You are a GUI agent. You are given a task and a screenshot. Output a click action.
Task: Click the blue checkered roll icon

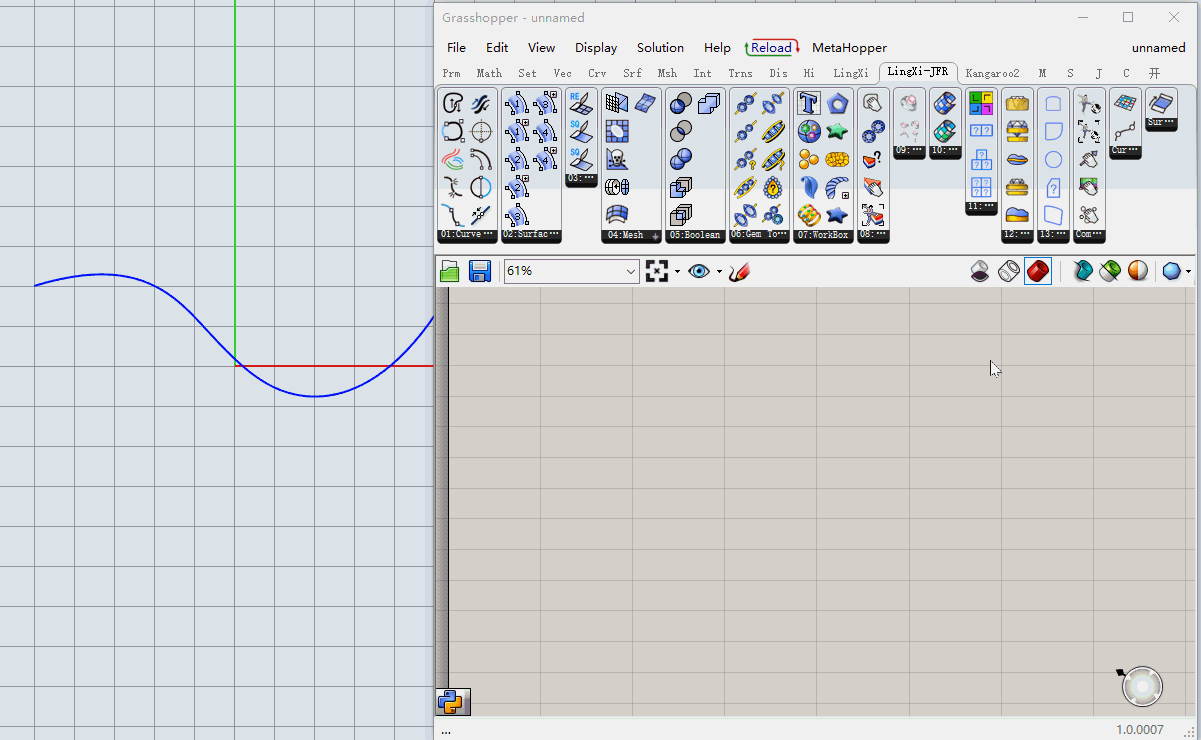(x=945, y=103)
